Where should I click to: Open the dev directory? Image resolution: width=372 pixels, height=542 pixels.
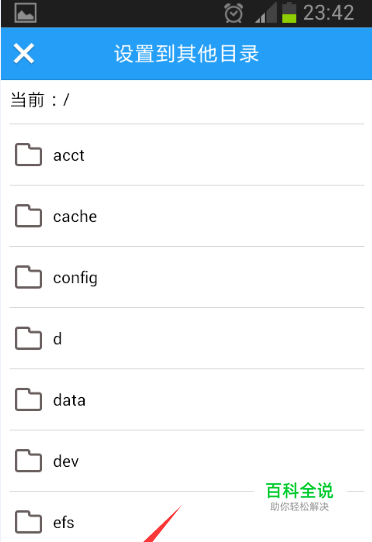tap(187, 461)
